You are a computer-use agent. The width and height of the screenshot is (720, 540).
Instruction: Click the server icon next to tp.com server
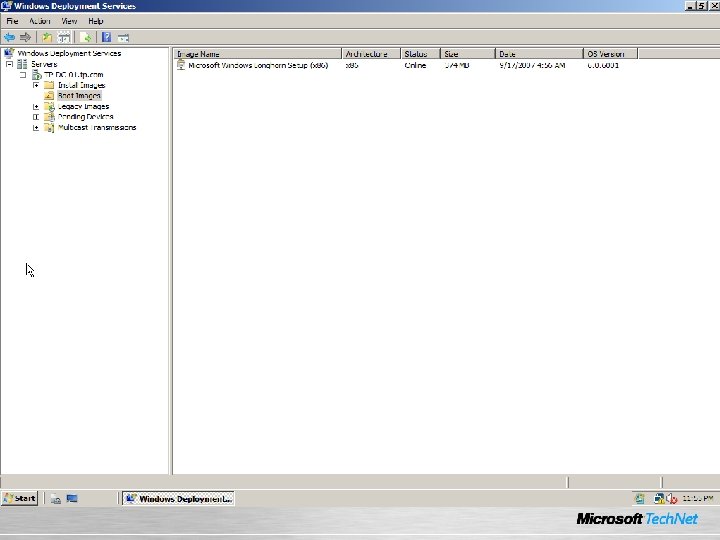(37, 75)
